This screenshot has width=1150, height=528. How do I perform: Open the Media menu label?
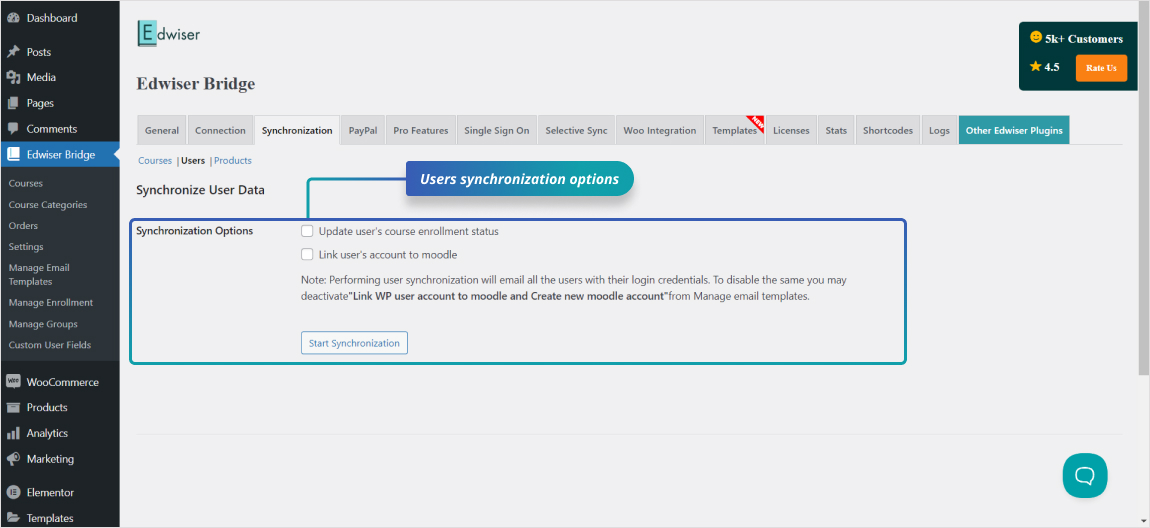[x=41, y=77]
